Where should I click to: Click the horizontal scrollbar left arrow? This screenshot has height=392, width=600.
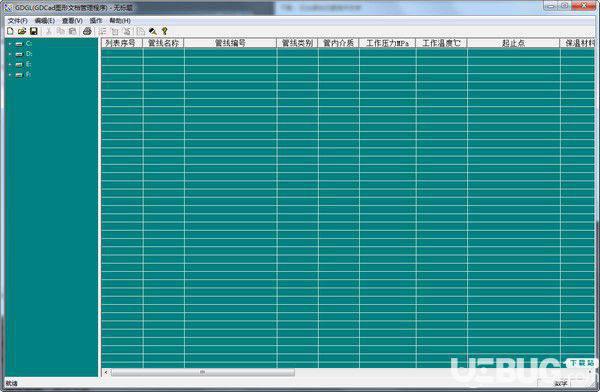[106, 372]
